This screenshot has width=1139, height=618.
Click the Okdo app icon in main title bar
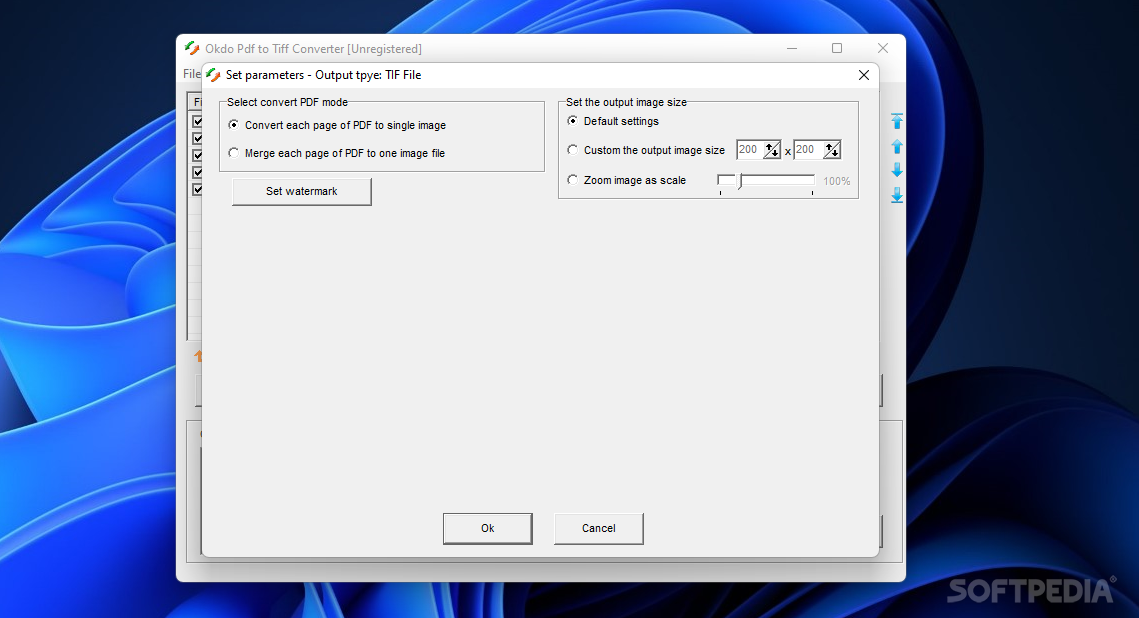coord(192,49)
